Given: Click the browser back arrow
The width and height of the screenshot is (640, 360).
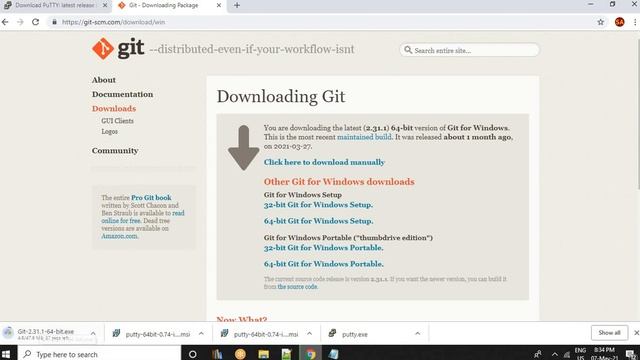Looking at the screenshot, I should click(5, 22).
